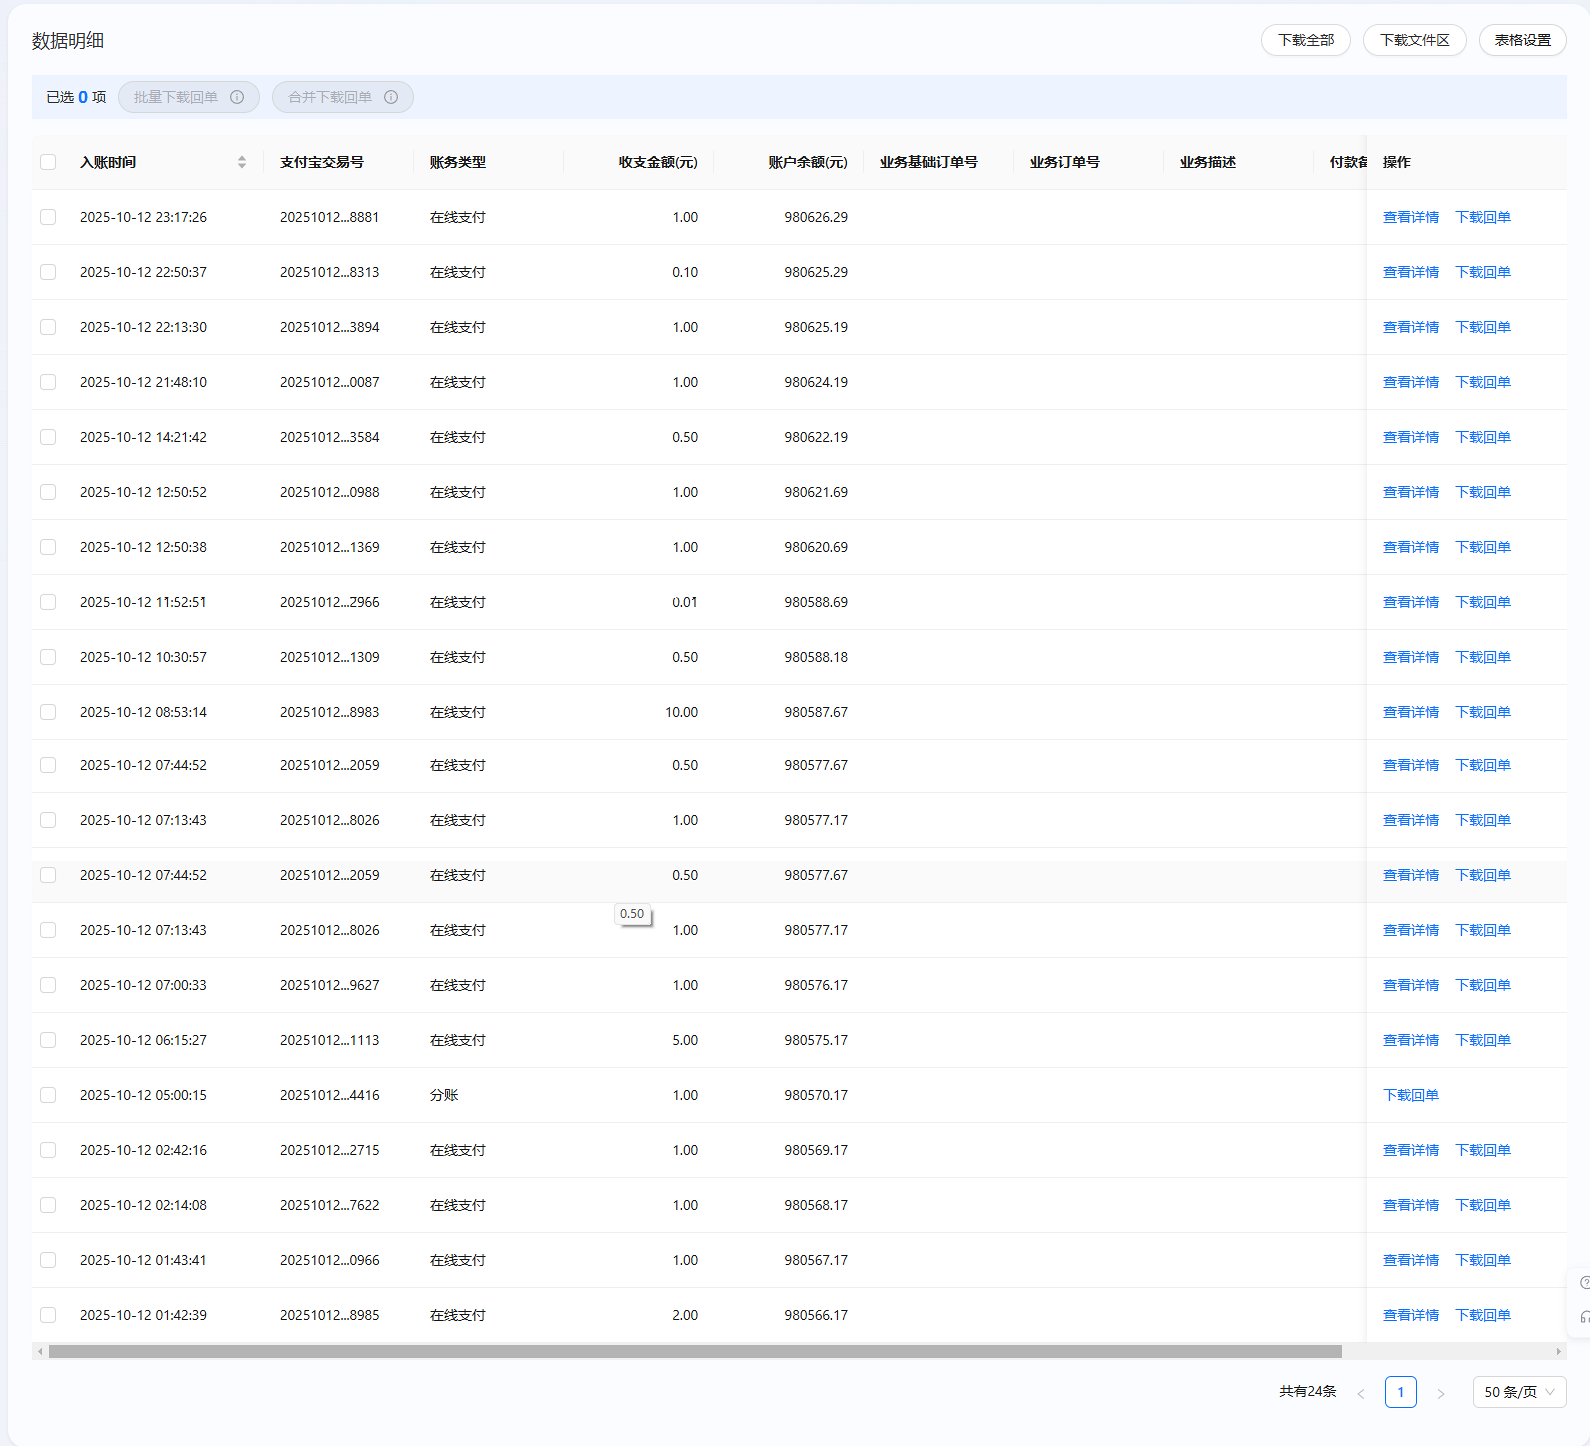
Task: View details for transaction ending 8881
Action: tap(1410, 217)
